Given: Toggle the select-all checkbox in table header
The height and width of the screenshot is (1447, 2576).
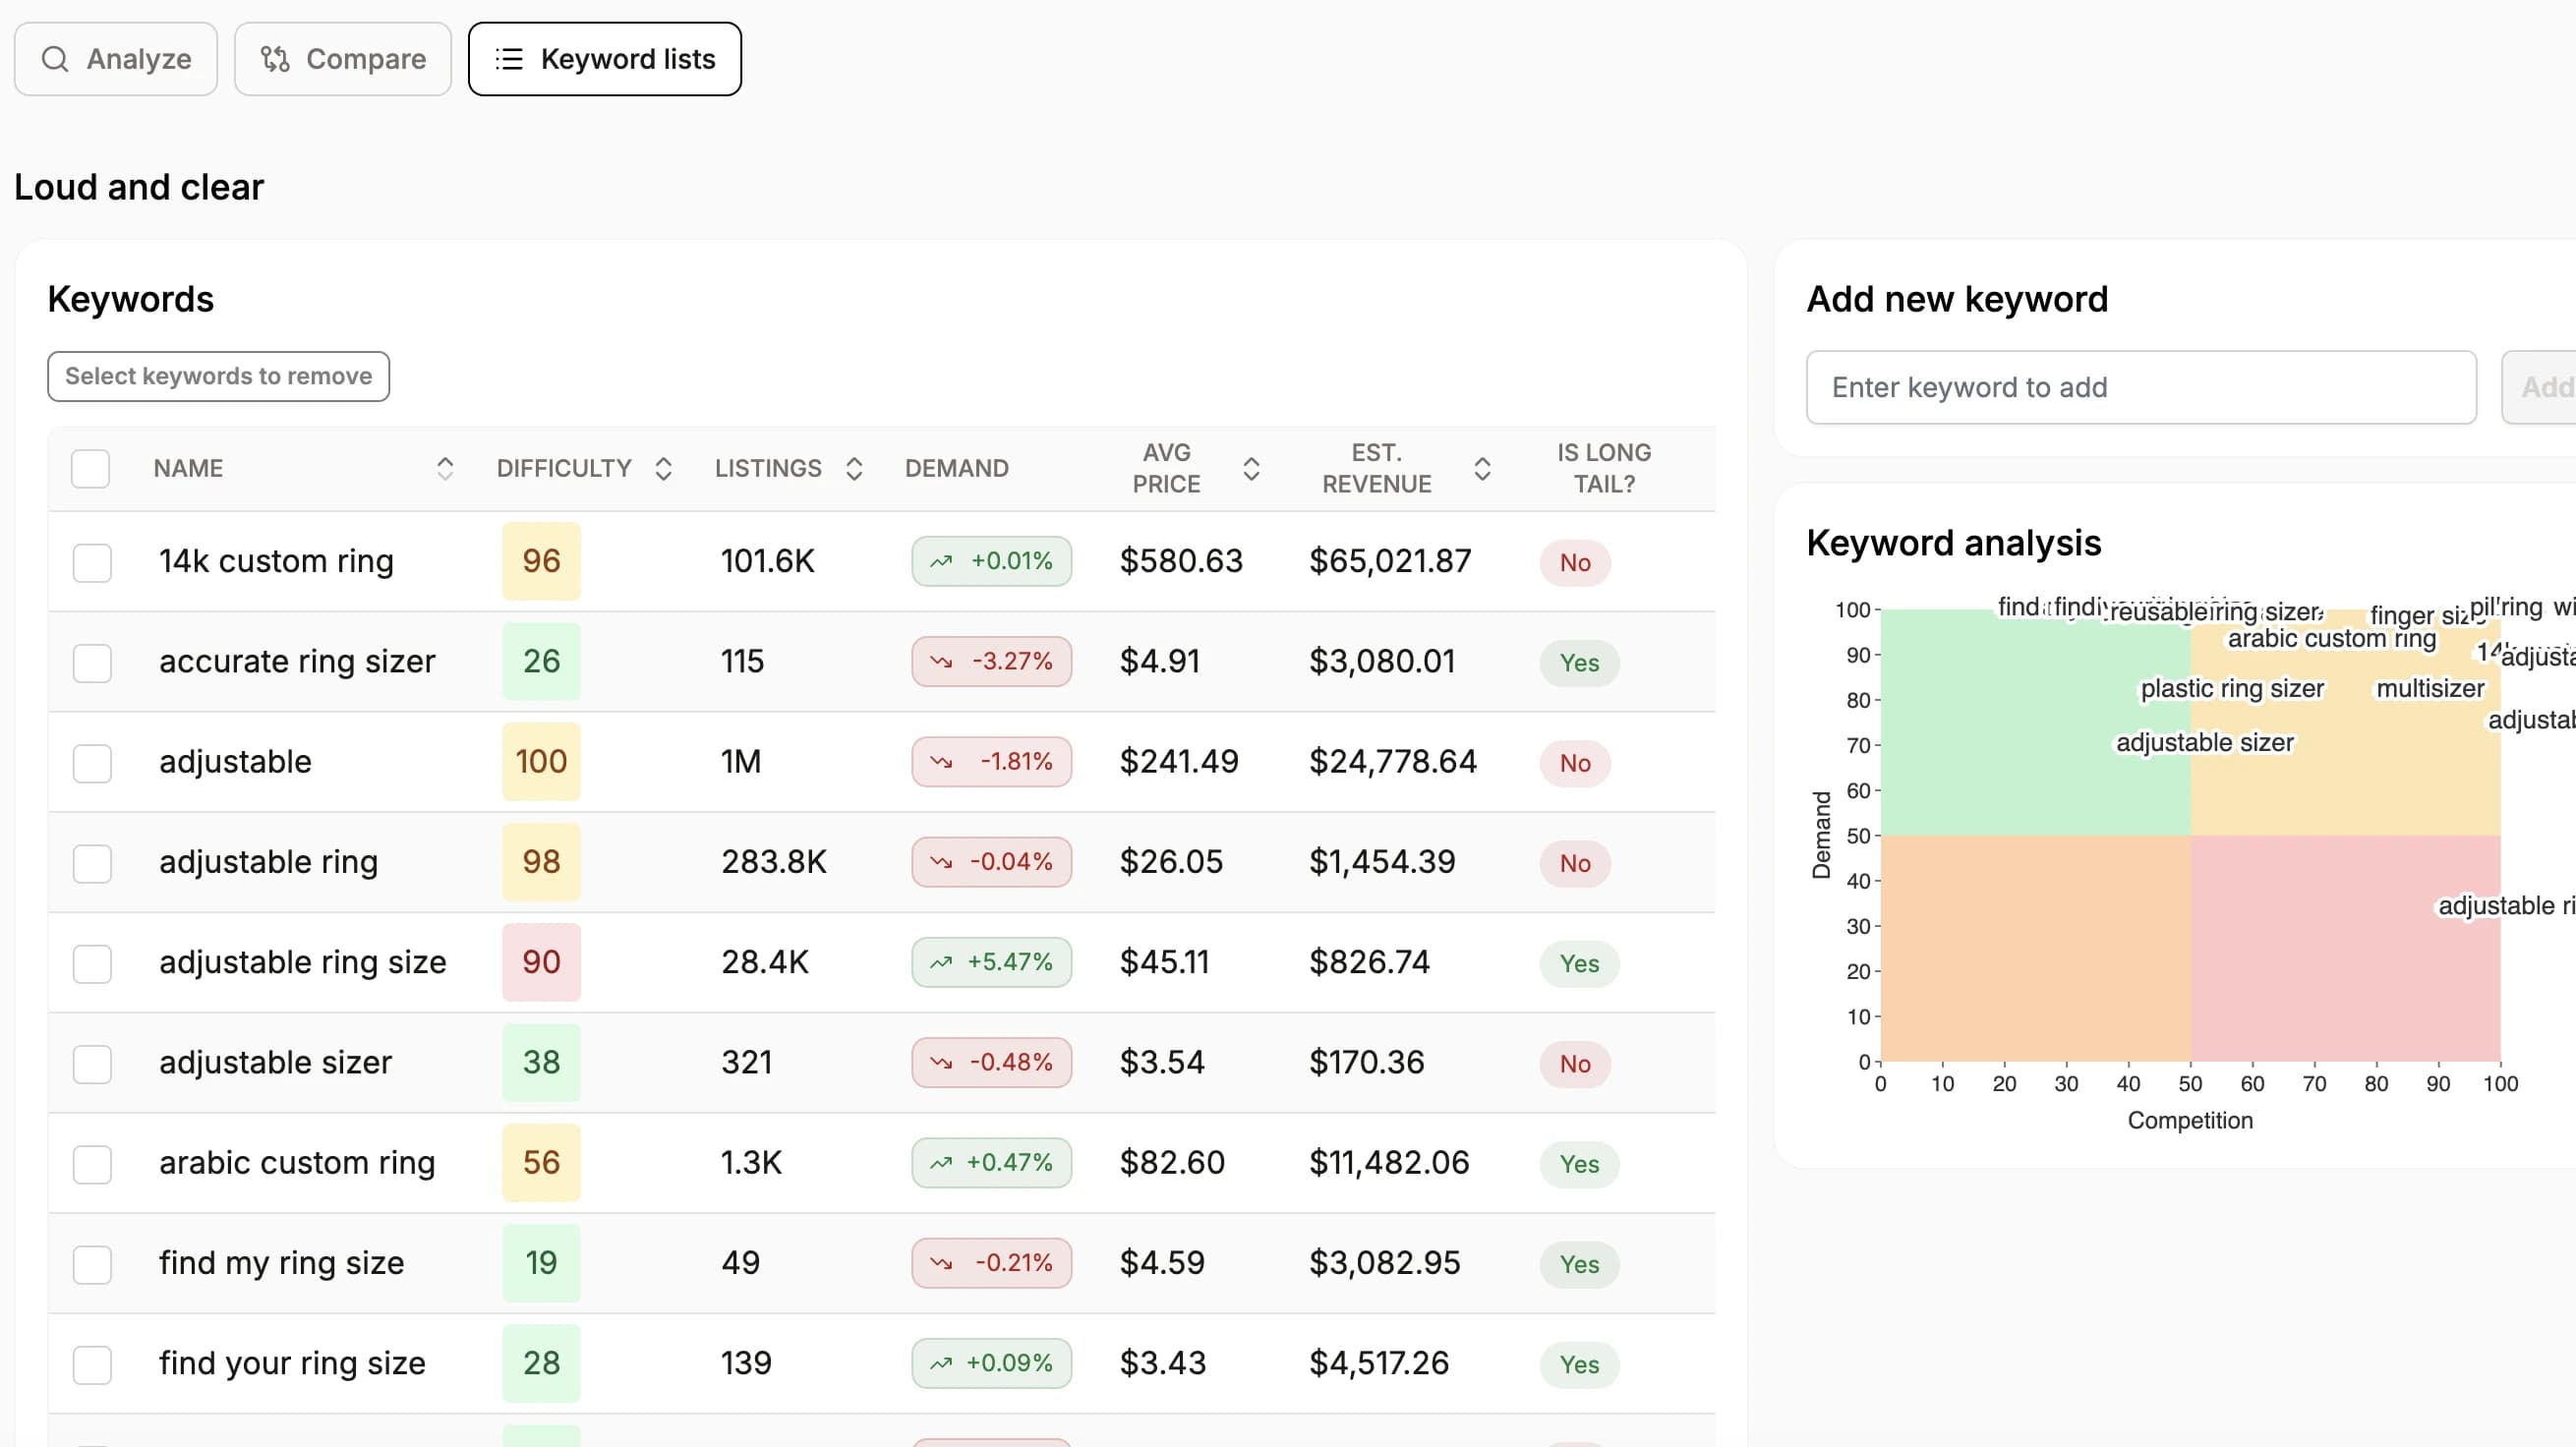Looking at the screenshot, I should [x=91, y=469].
